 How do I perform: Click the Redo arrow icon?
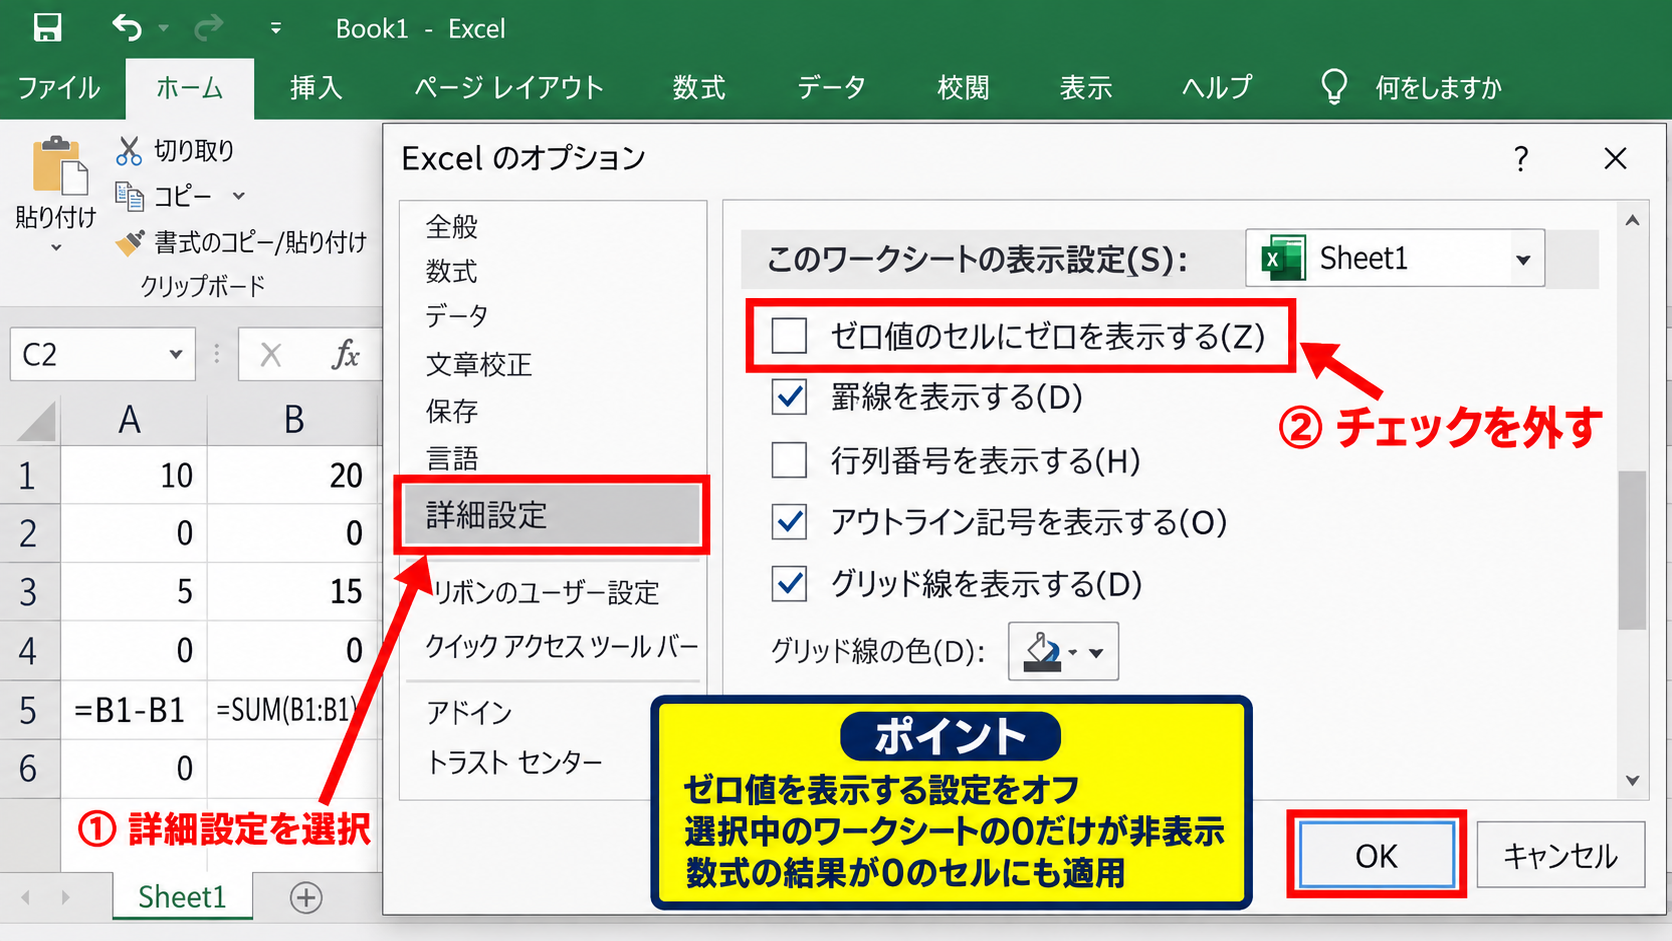tap(208, 27)
